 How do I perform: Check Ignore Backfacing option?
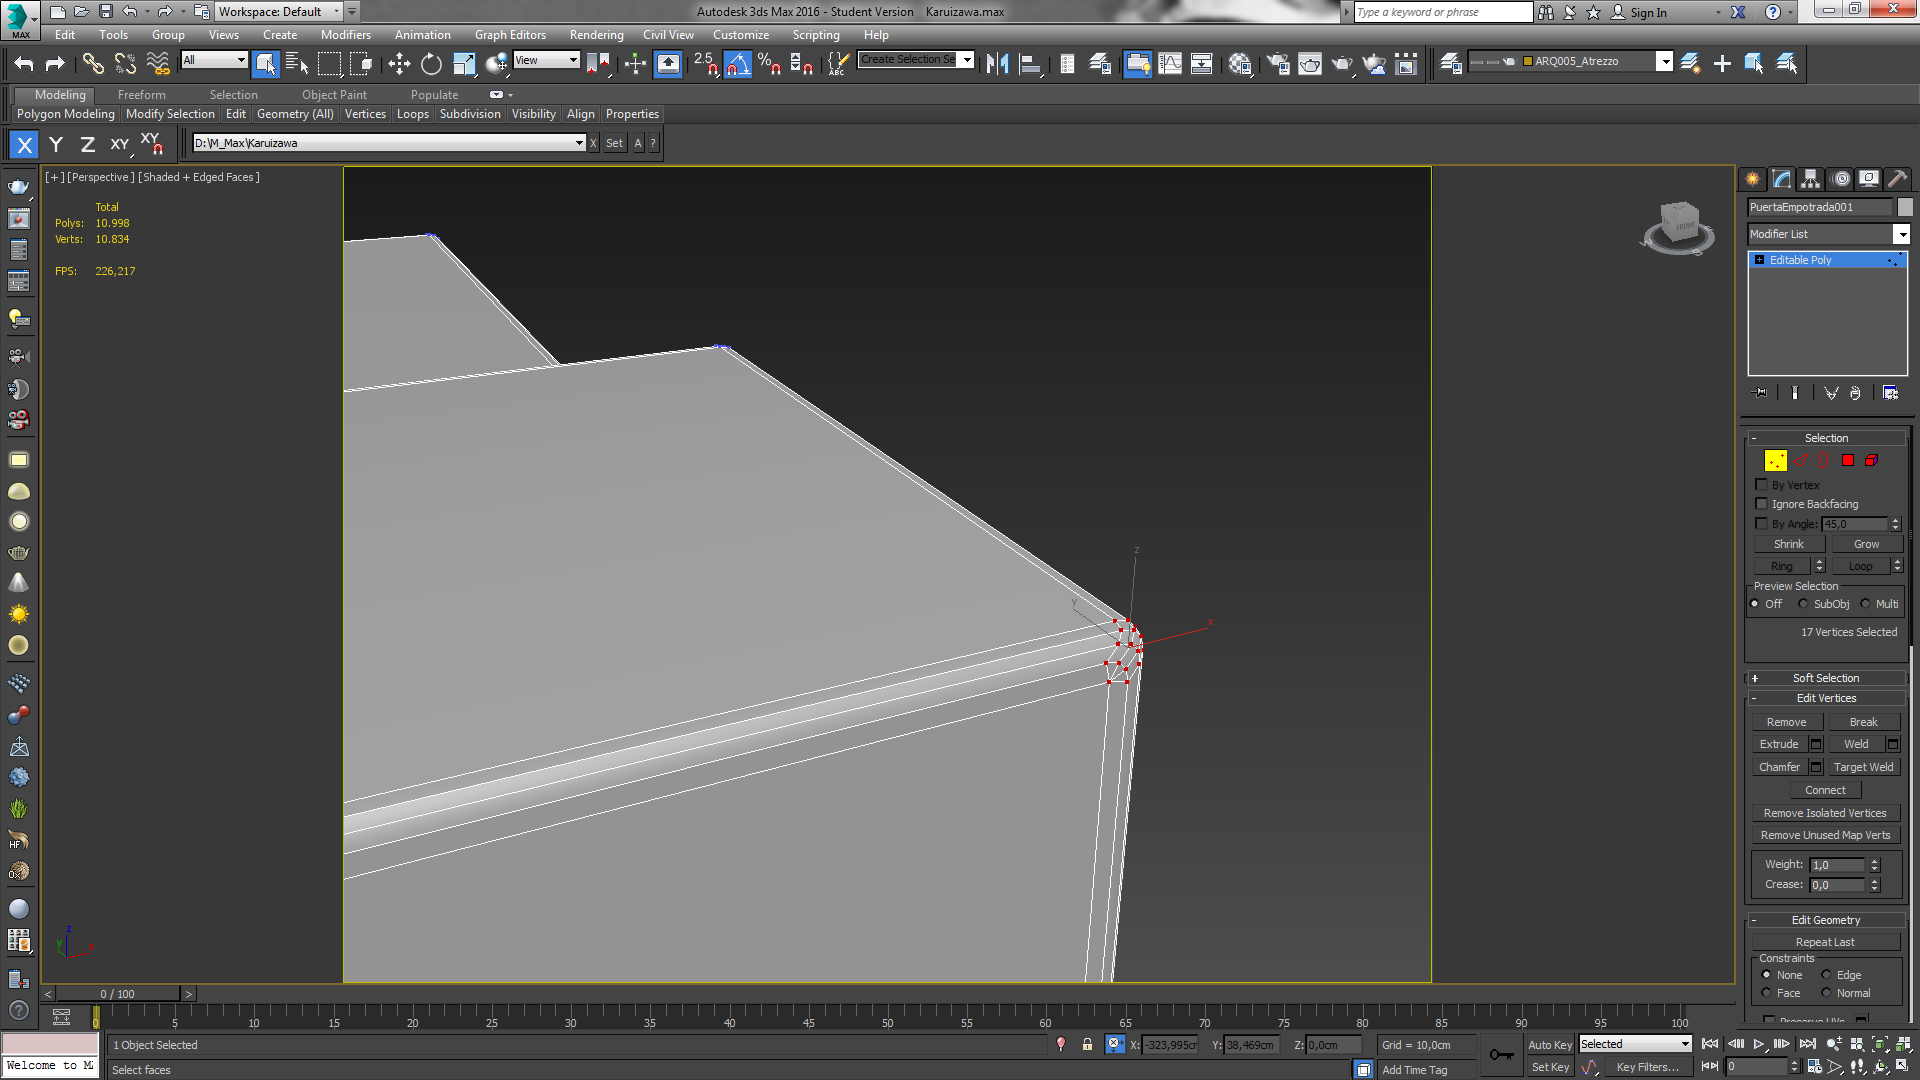(1762, 504)
